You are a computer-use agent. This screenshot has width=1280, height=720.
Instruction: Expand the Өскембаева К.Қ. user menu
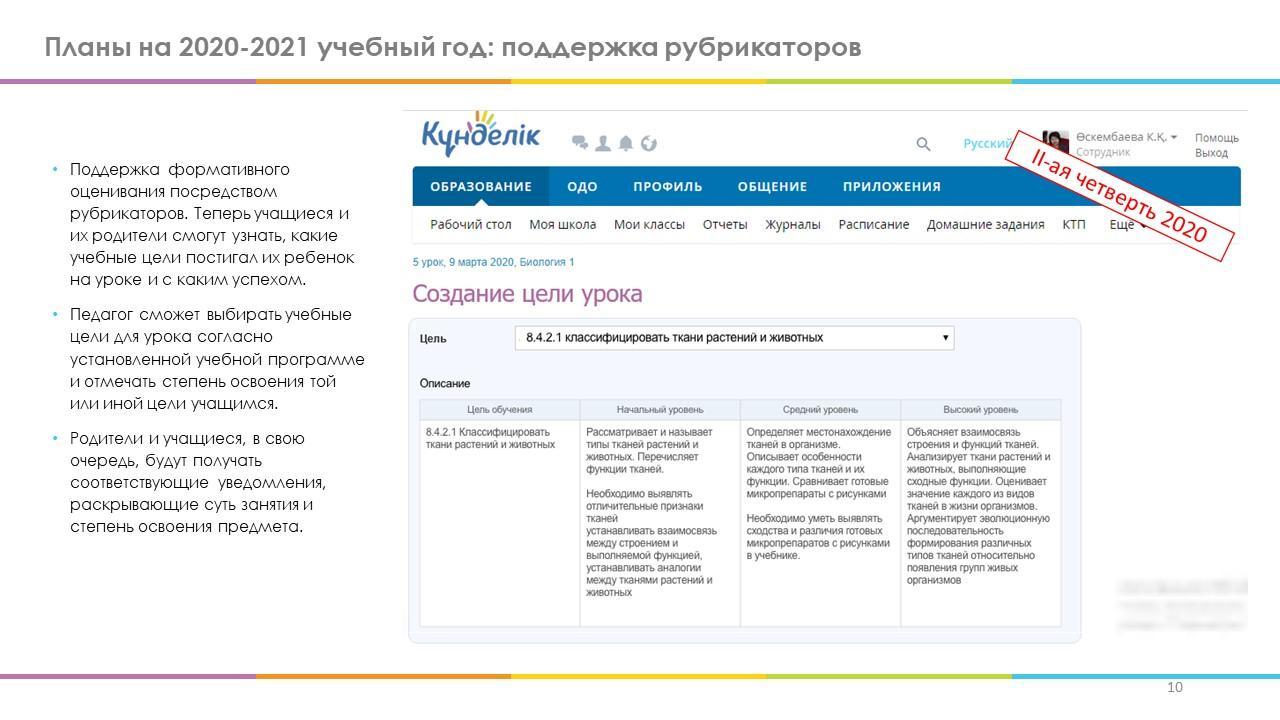(1127, 137)
